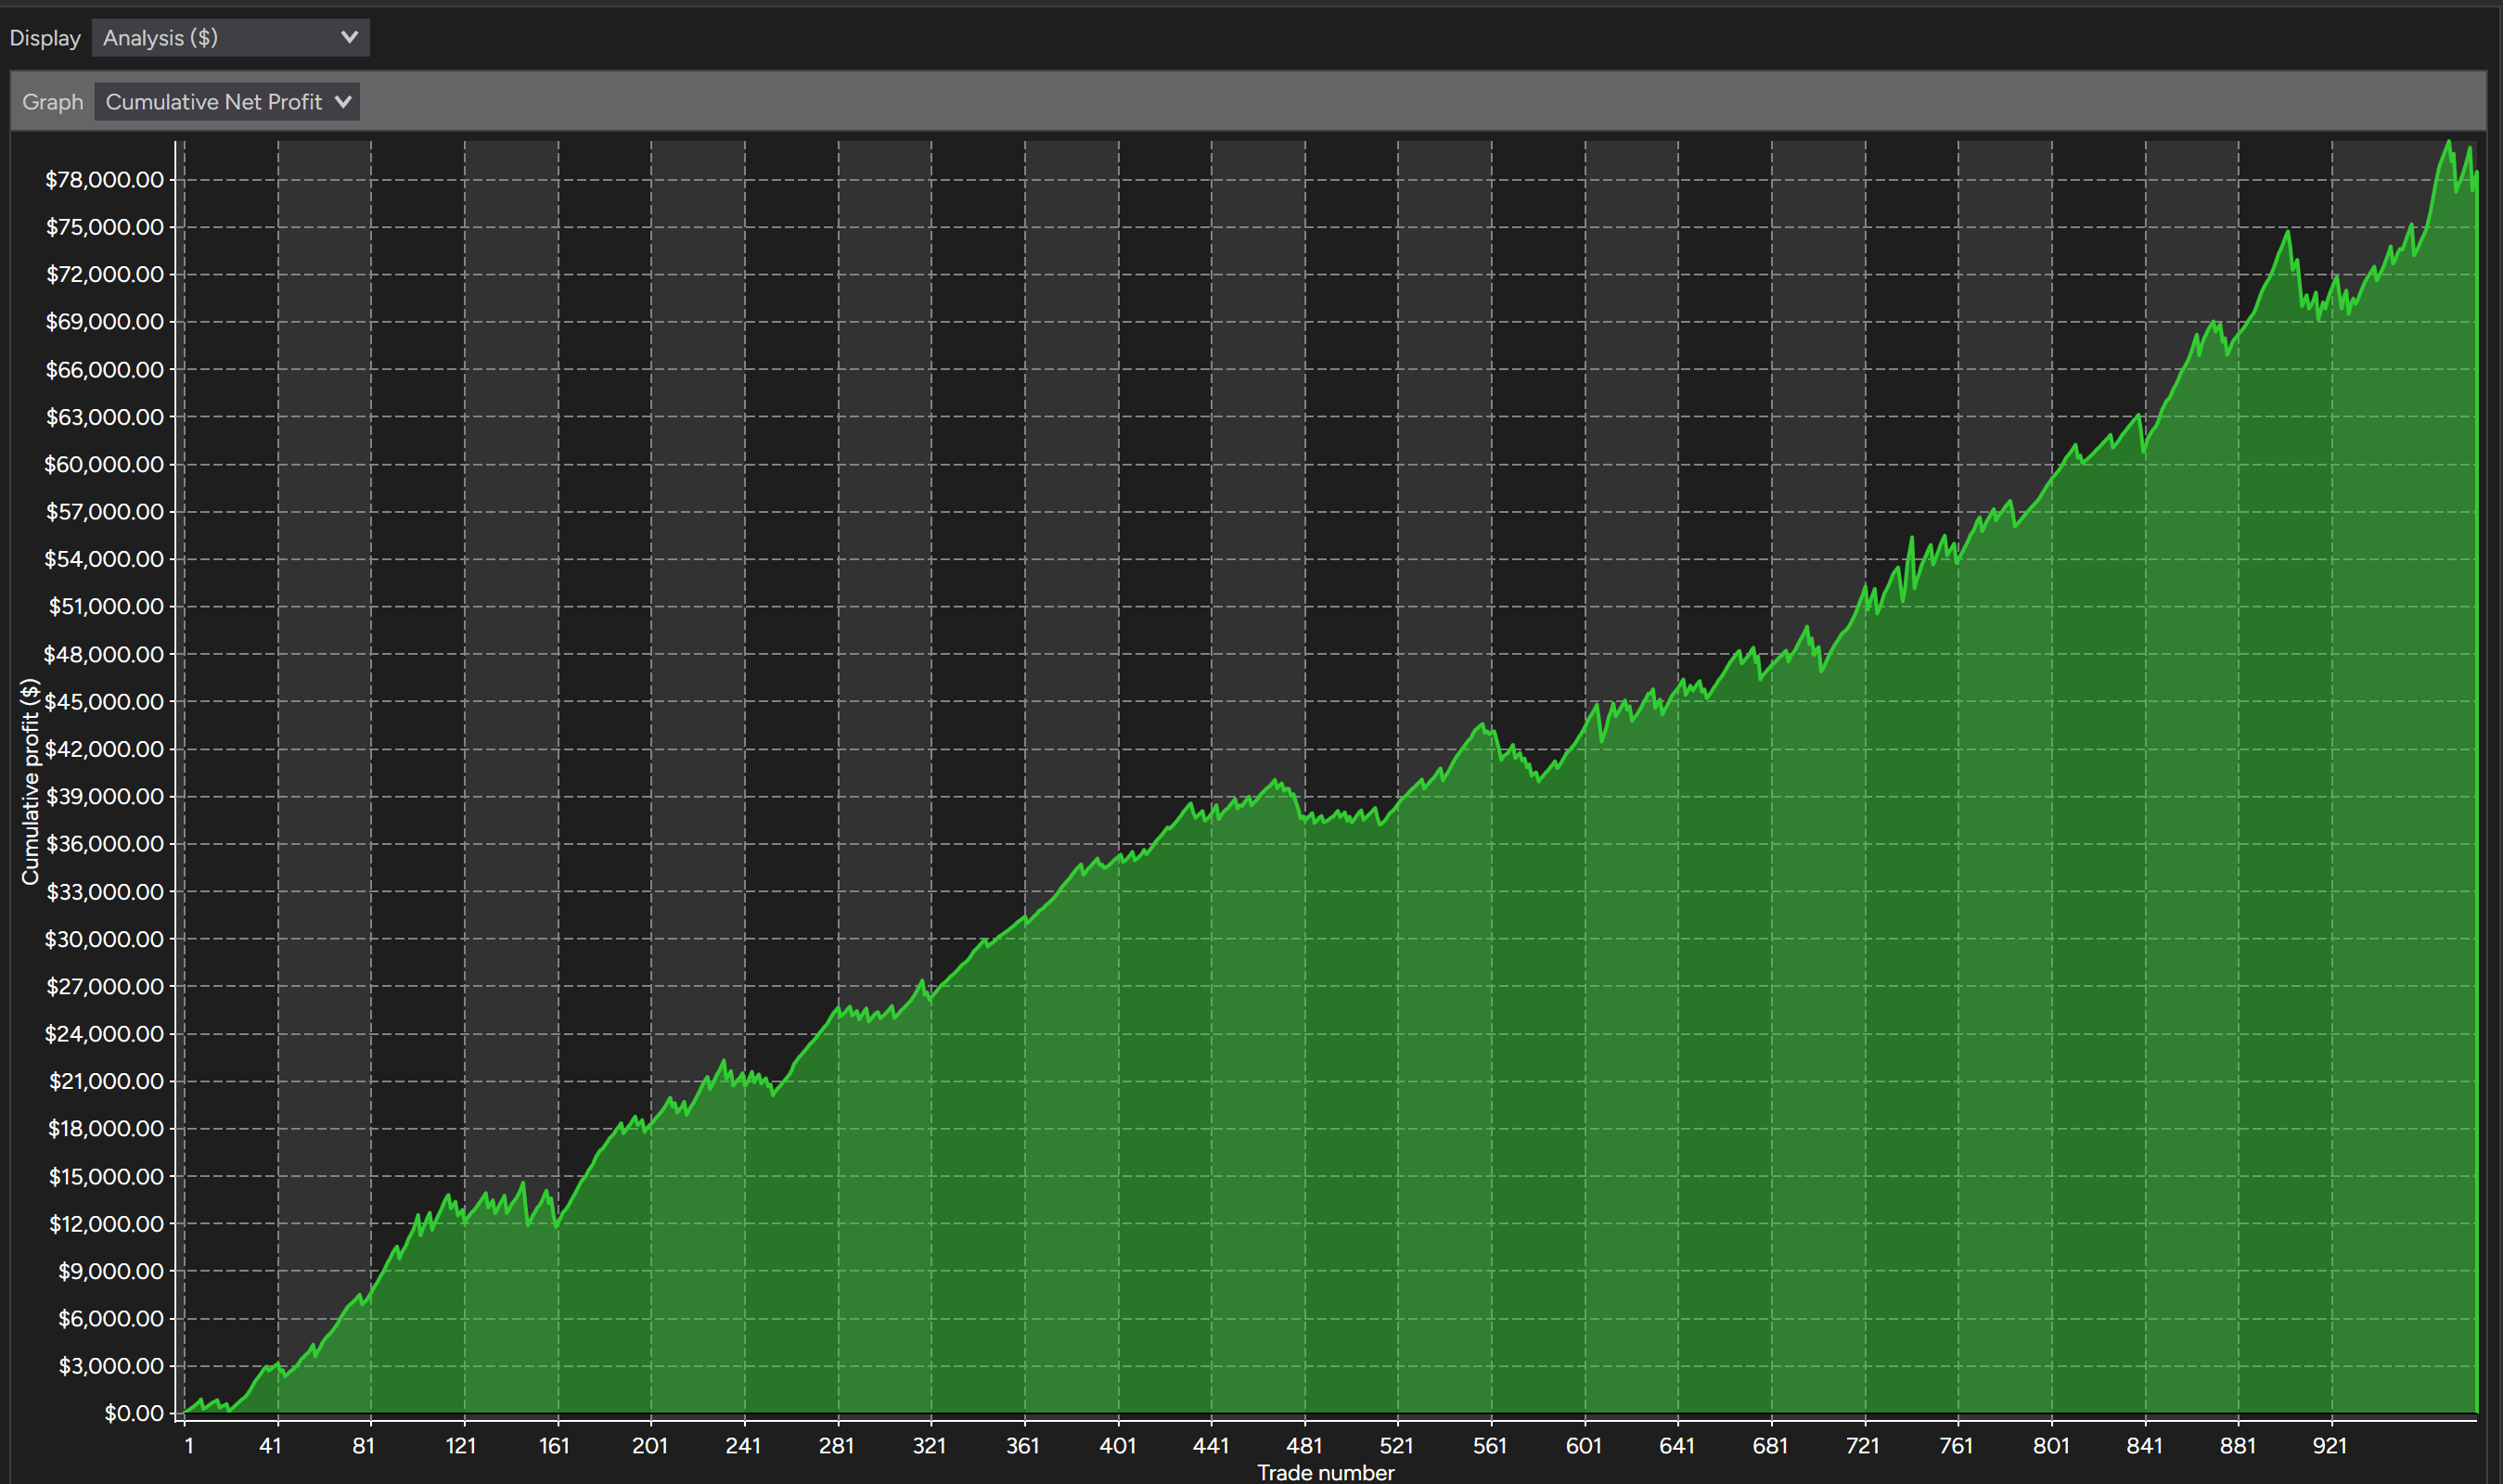This screenshot has width=2503, height=1484.
Task: Click the $6,000.00 axis label
Action: [x=110, y=1318]
